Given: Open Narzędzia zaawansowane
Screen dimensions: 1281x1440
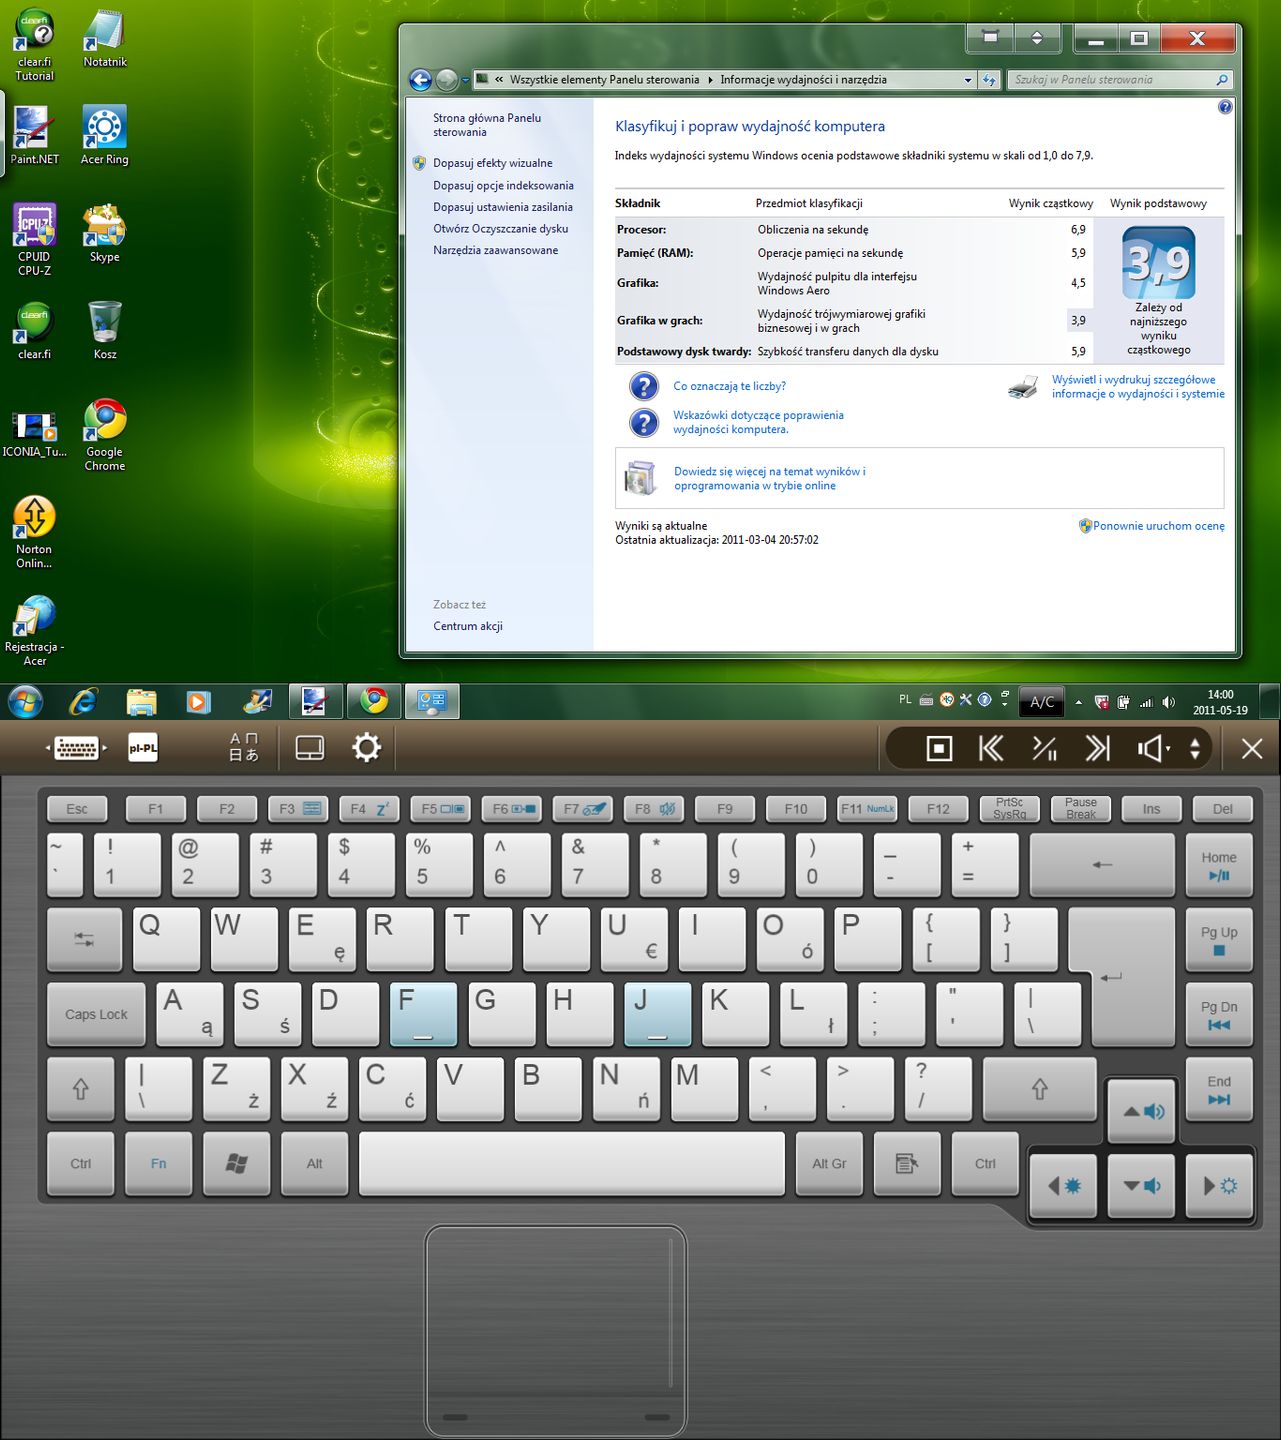Looking at the screenshot, I should pyautogui.click(x=496, y=250).
